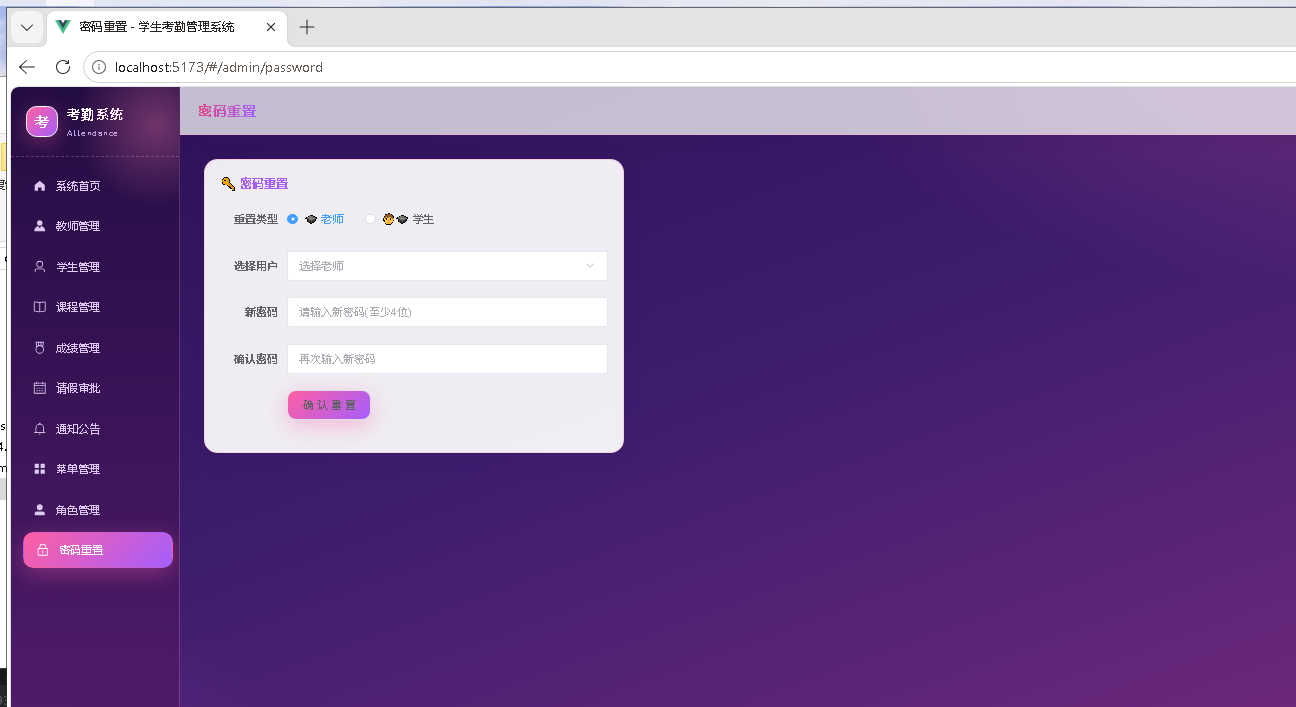Open 学生管理 menu item

[97, 267]
